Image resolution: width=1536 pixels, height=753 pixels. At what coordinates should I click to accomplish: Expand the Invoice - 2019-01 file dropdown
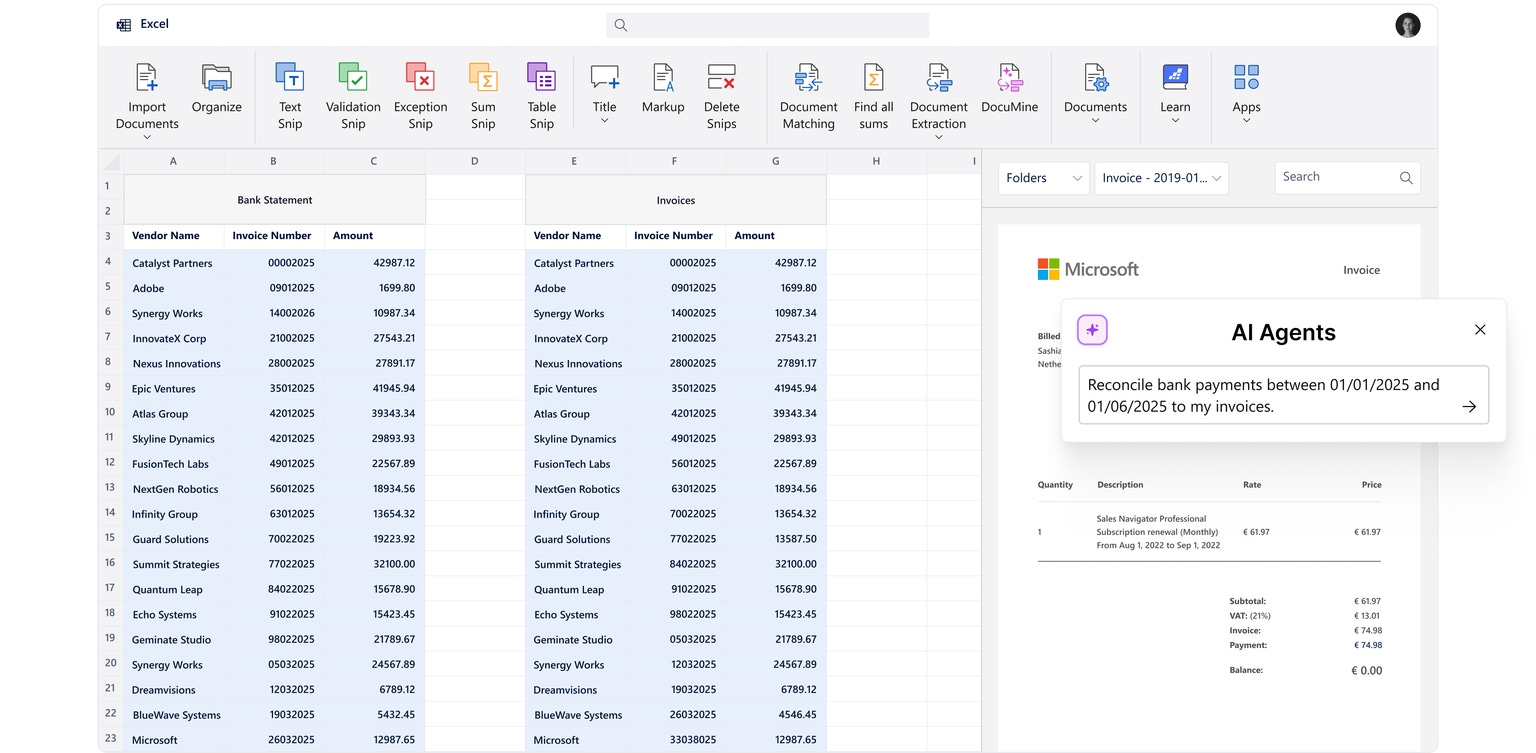(1161, 178)
